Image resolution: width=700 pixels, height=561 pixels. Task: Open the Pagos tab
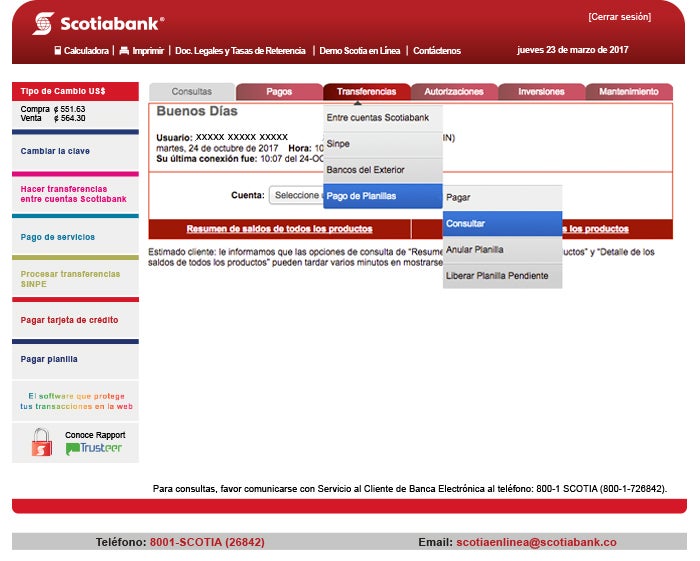tap(279, 92)
